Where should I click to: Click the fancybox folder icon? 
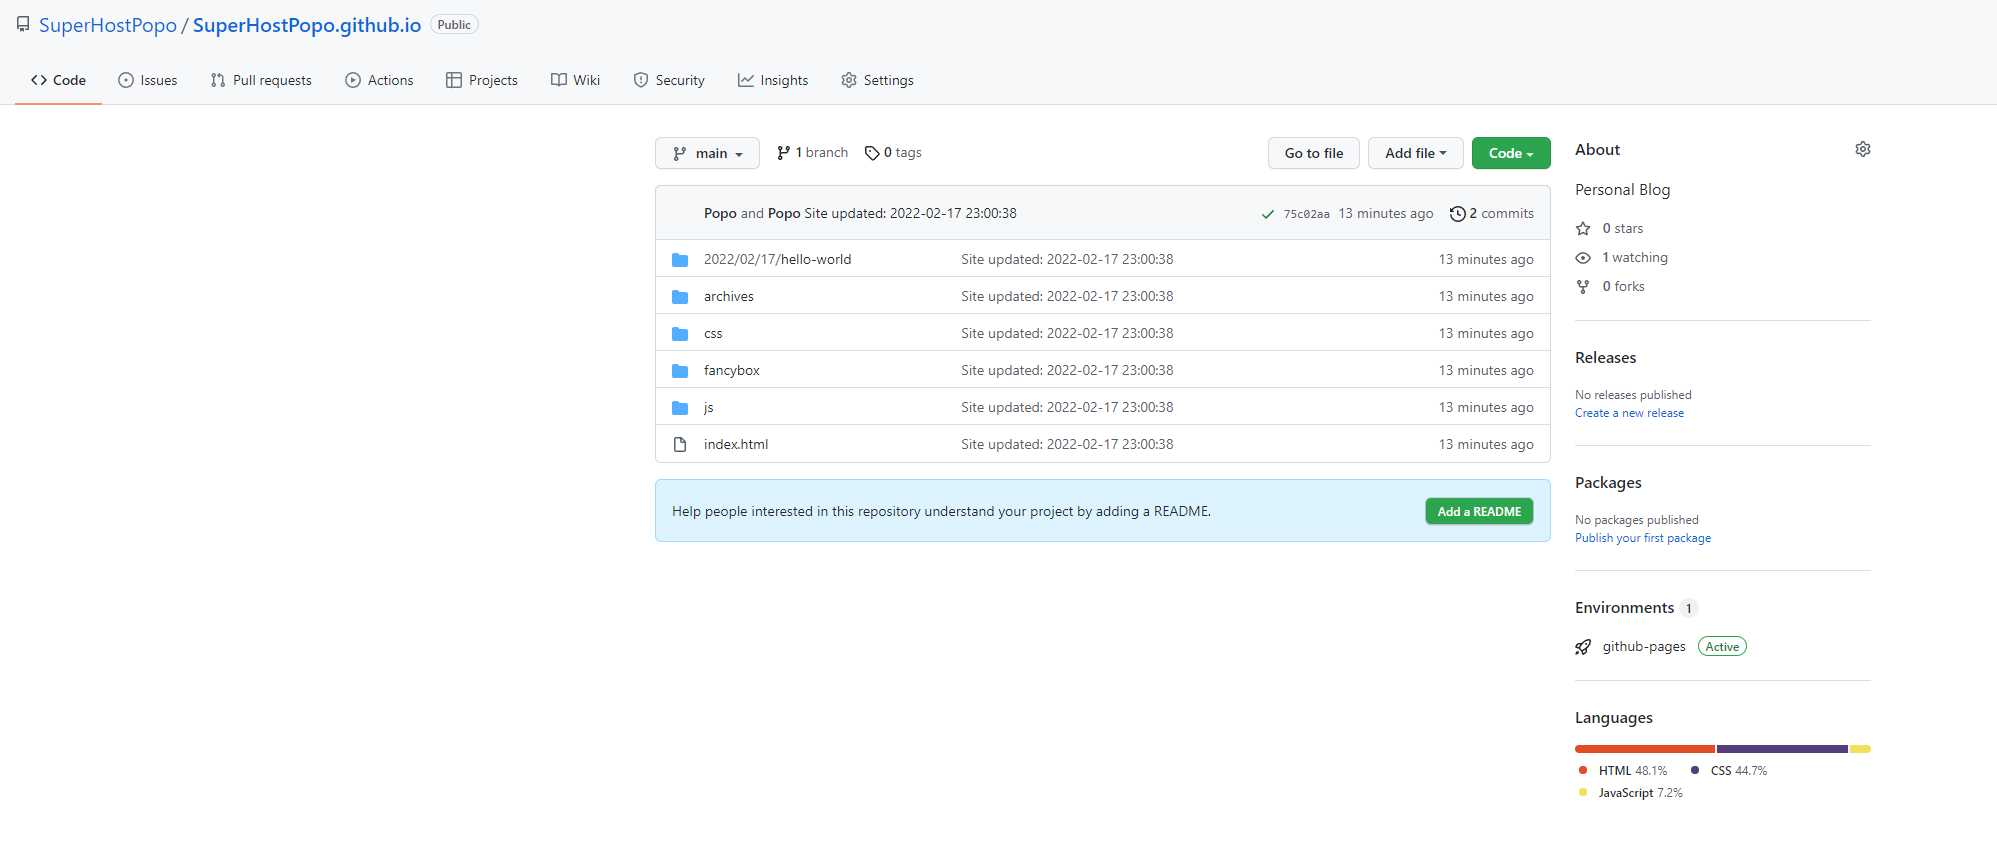680,371
